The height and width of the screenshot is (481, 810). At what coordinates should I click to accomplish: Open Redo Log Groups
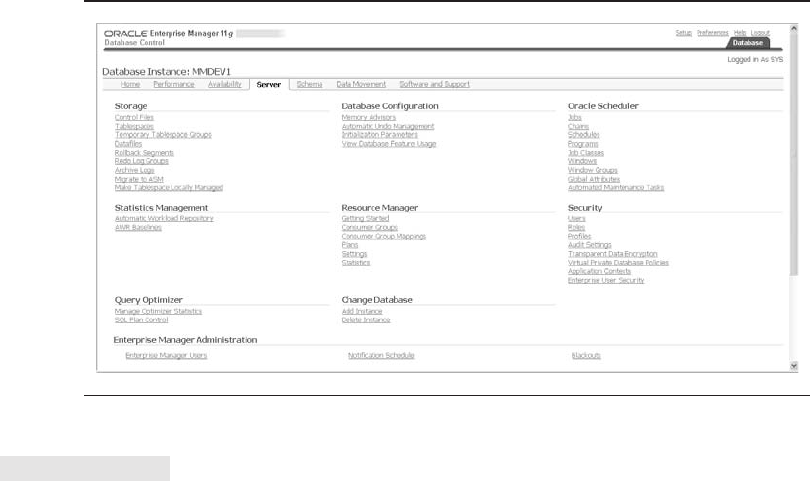click(142, 161)
